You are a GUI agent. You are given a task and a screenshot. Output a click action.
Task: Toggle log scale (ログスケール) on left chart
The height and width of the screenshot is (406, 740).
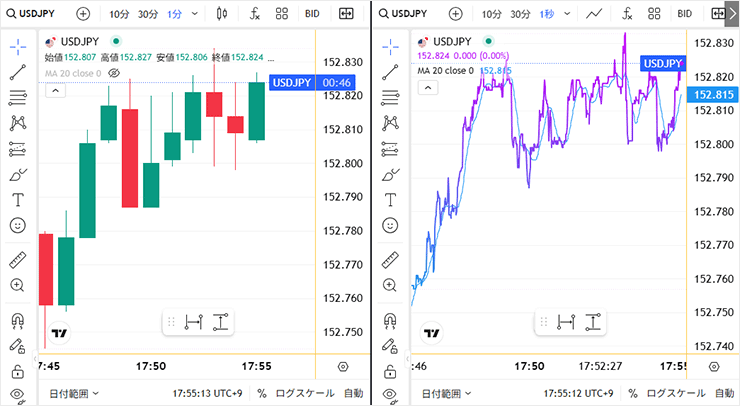click(x=304, y=393)
